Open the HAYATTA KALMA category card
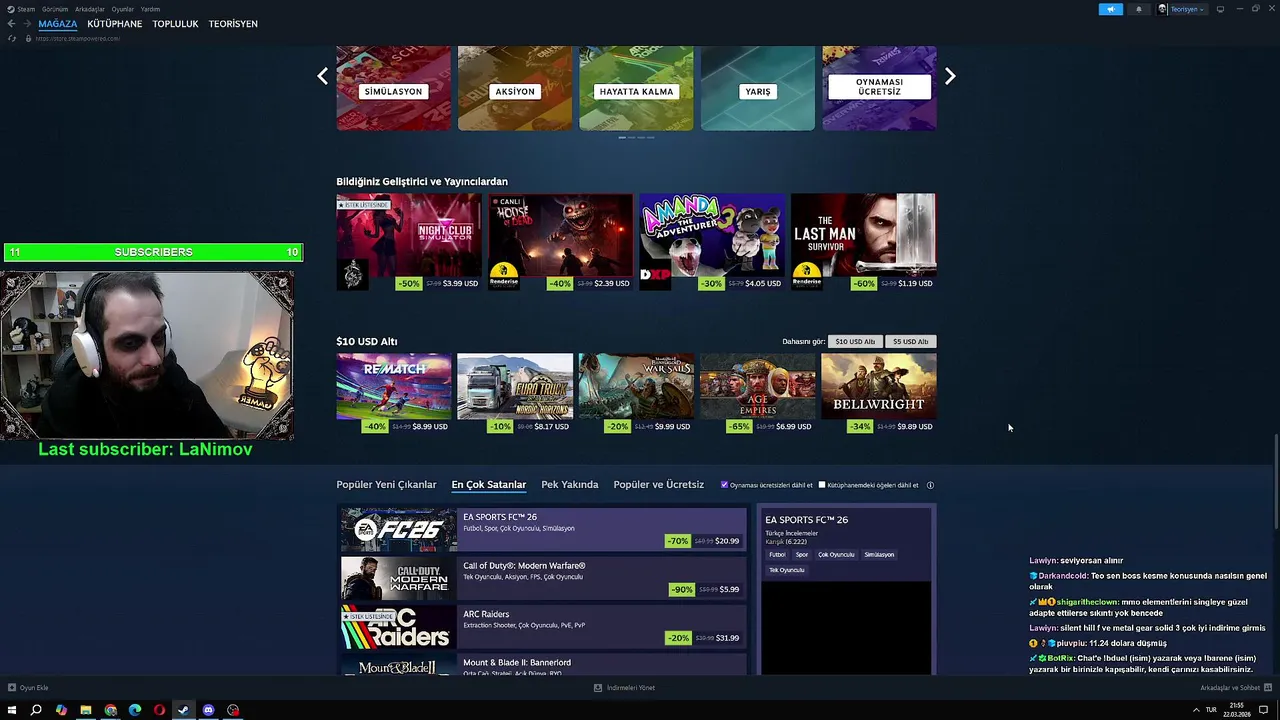The width and height of the screenshot is (1280, 720). 636,88
